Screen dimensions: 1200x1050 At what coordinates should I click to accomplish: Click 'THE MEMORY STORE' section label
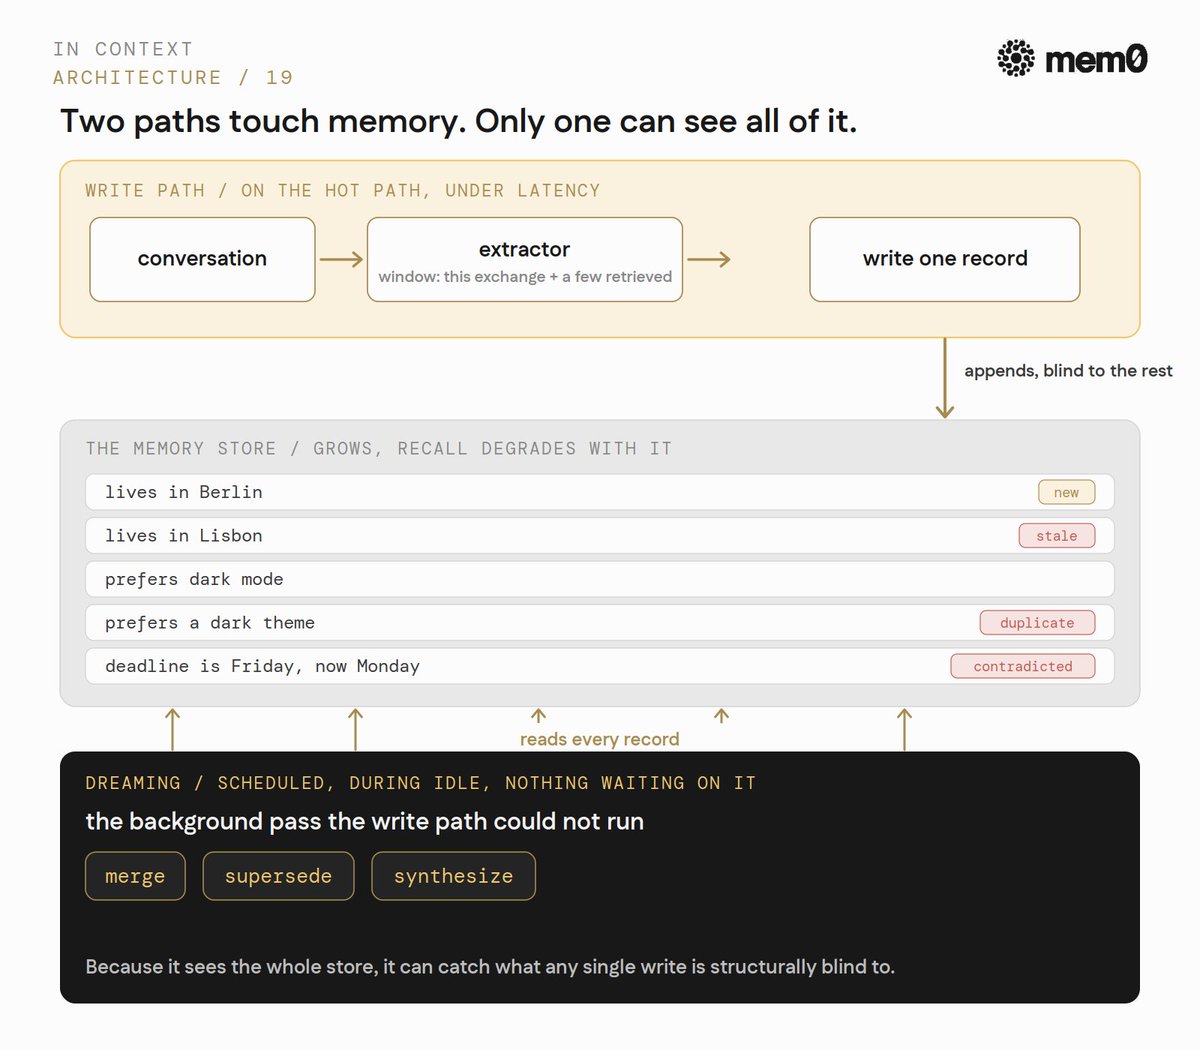[x=379, y=448]
